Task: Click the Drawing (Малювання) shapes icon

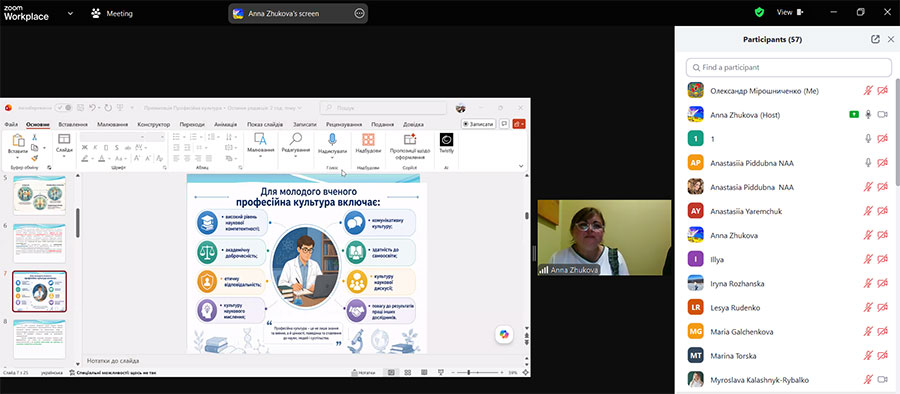Action: [x=261, y=138]
